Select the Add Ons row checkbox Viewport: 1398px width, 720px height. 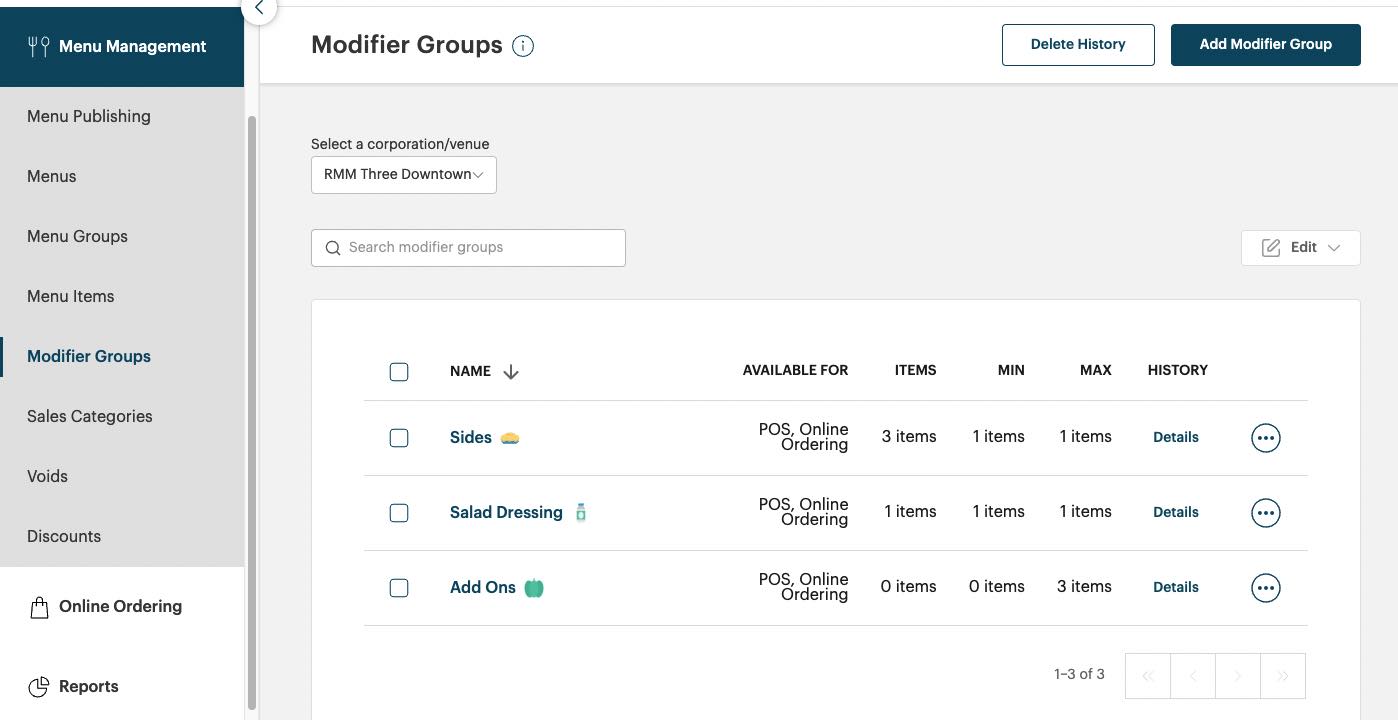point(399,587)
